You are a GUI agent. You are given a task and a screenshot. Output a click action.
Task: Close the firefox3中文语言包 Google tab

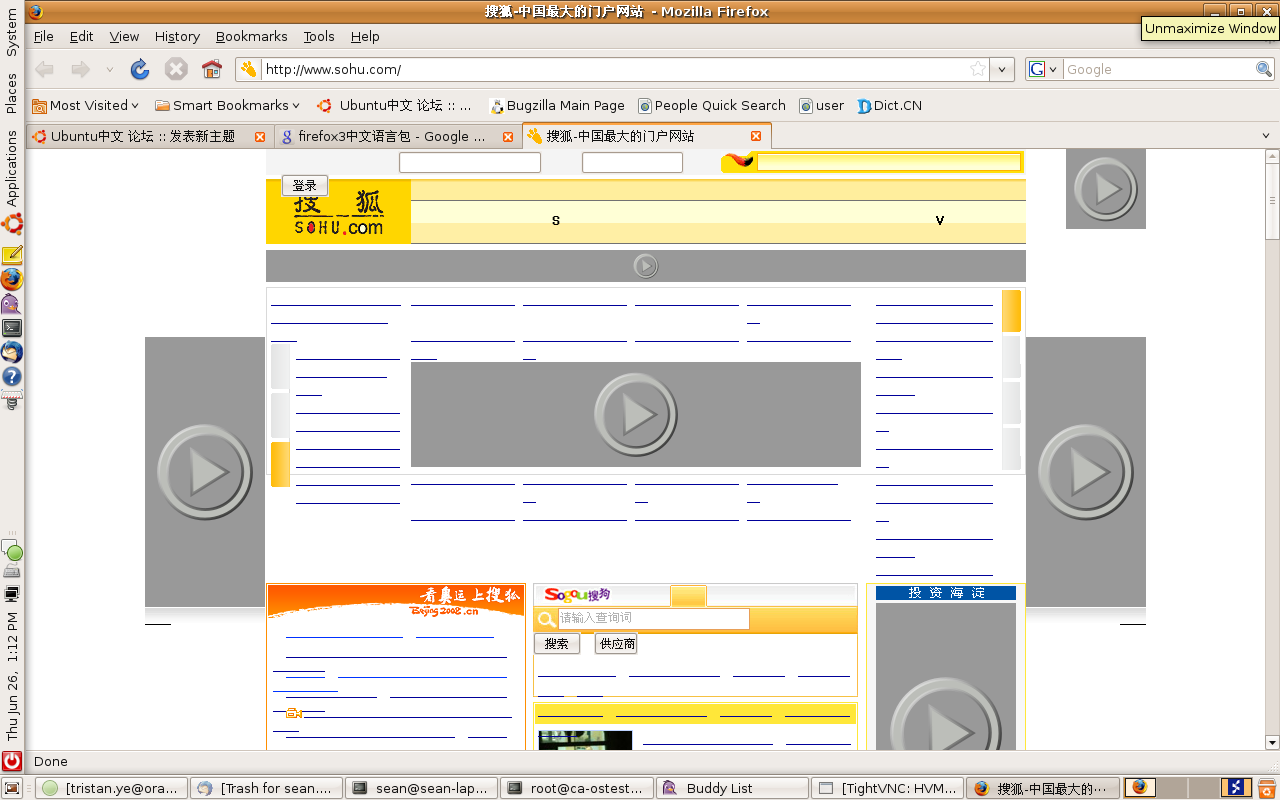click(508, 136)
